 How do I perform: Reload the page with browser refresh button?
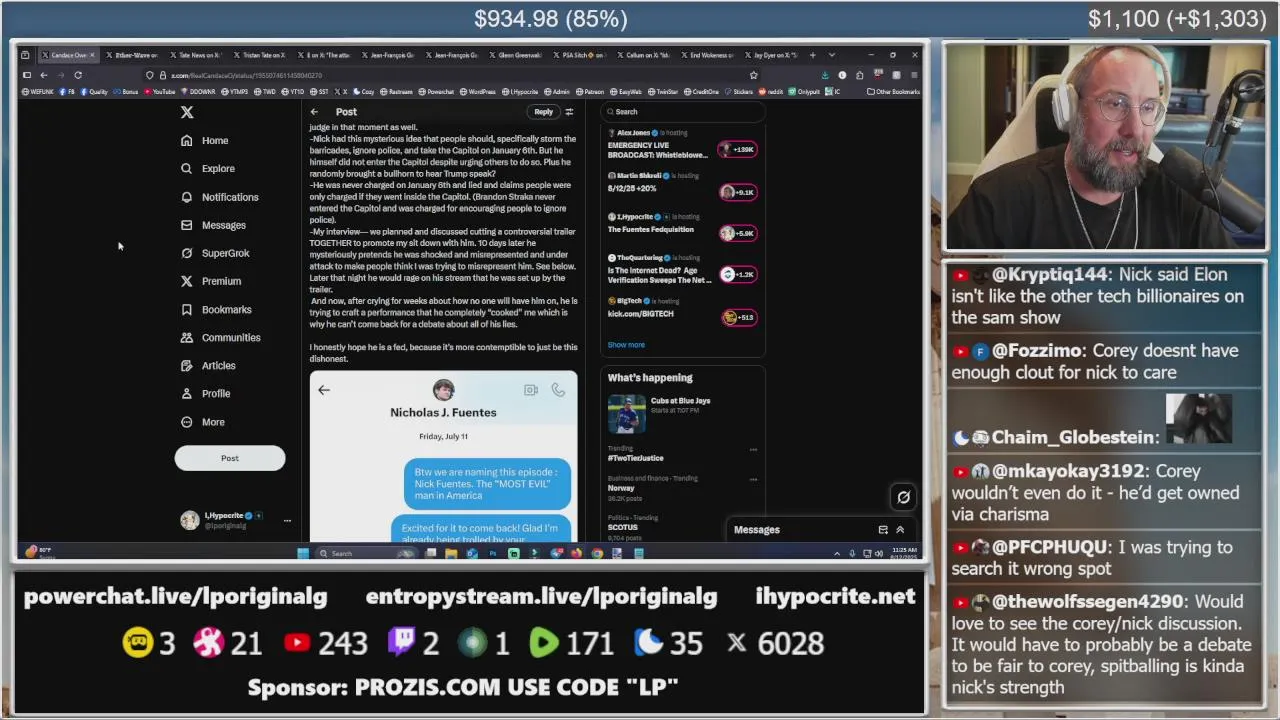78,75
